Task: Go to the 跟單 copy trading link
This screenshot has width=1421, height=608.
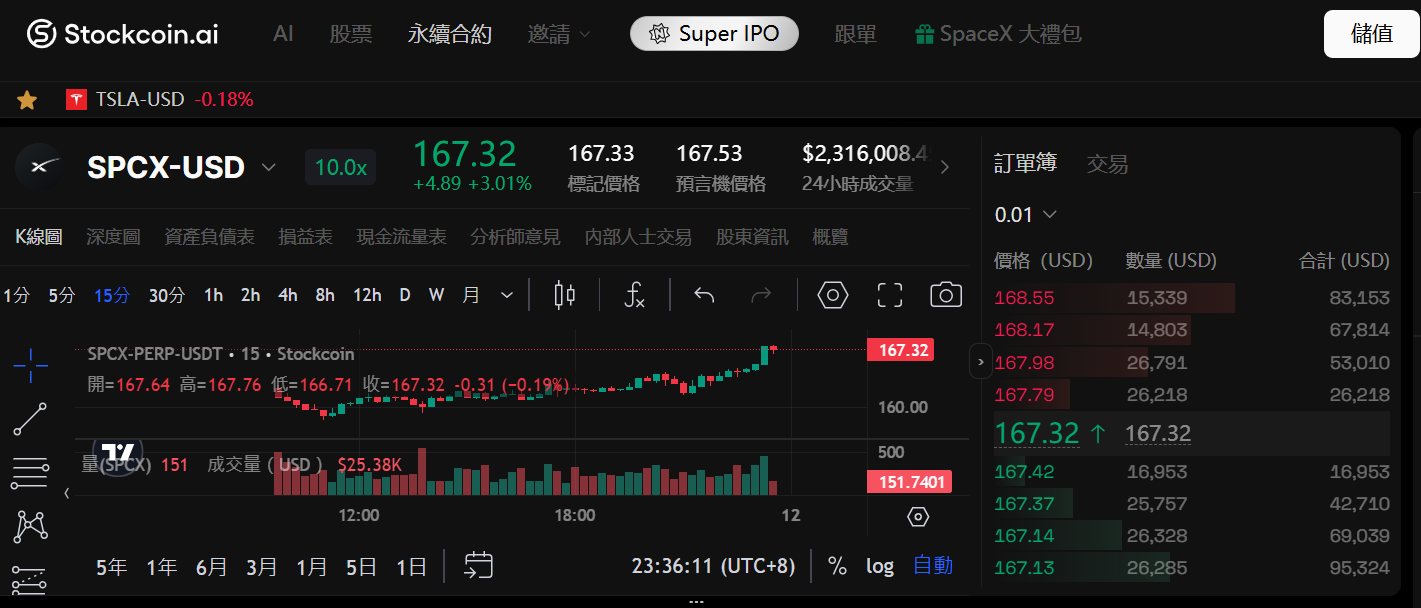Action: point(856,34)
